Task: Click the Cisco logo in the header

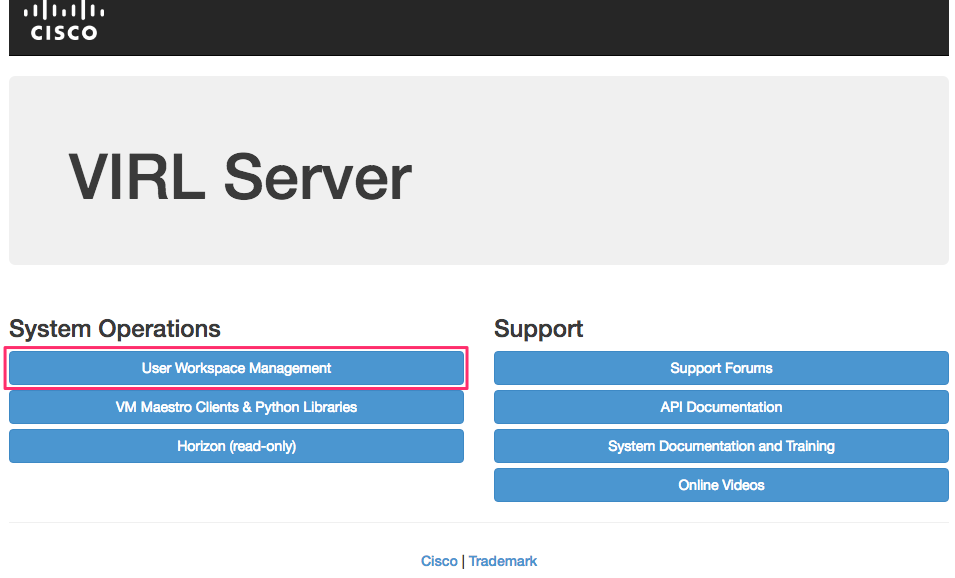Action: coord(64,21)
